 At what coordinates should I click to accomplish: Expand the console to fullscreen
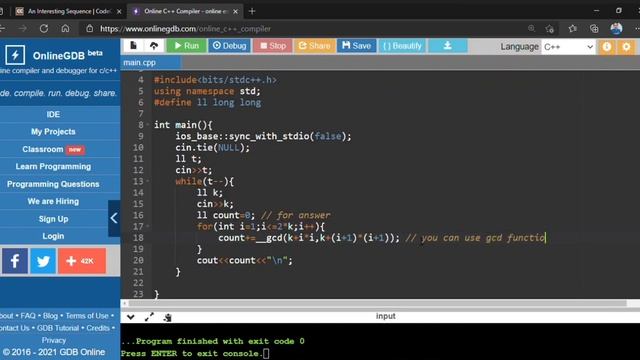(x=149, y=317)
